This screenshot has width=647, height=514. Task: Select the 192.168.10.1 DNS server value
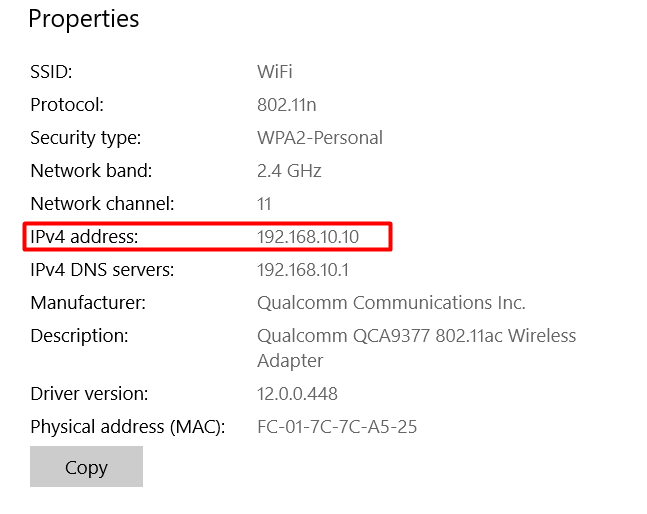(303, 269)
